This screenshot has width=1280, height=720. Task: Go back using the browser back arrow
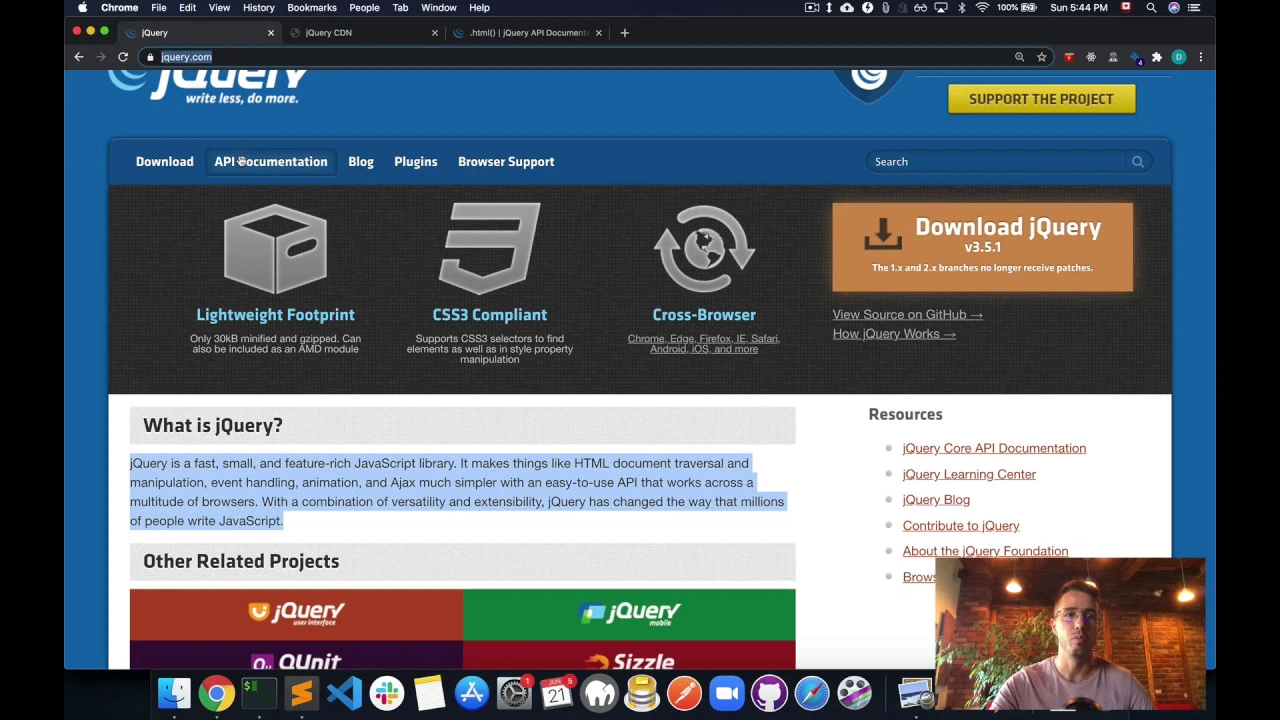tap(79, 57)
